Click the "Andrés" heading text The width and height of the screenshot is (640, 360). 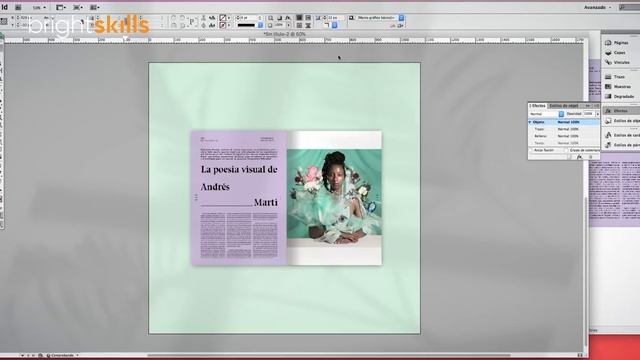pos(215,187)
